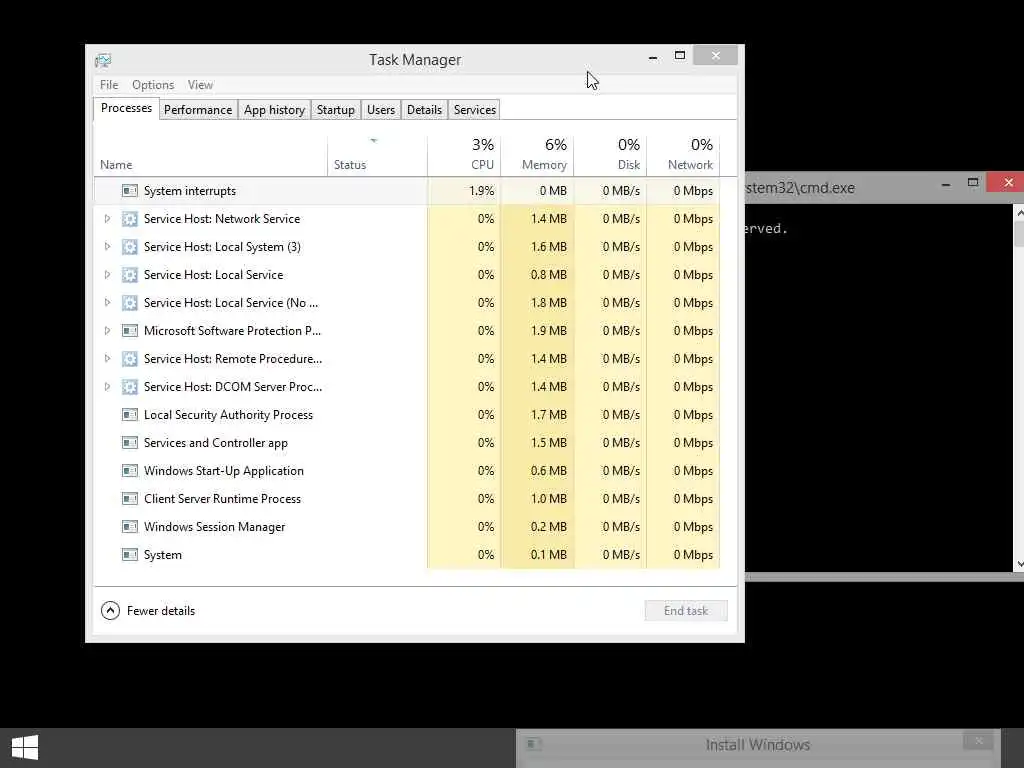Click the Client Server Runtime Process icon
This screenshot has width=1024, height=768.
point(130,499)
